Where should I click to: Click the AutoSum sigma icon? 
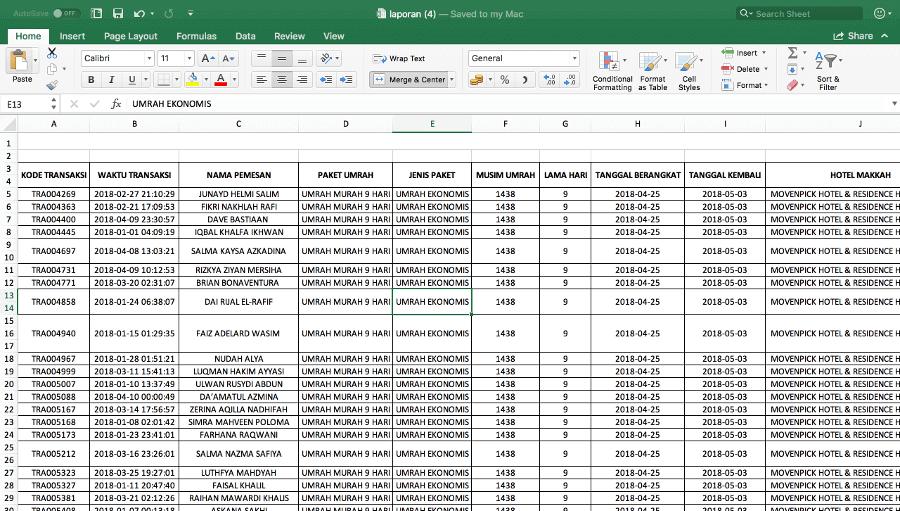coord(792,53)
